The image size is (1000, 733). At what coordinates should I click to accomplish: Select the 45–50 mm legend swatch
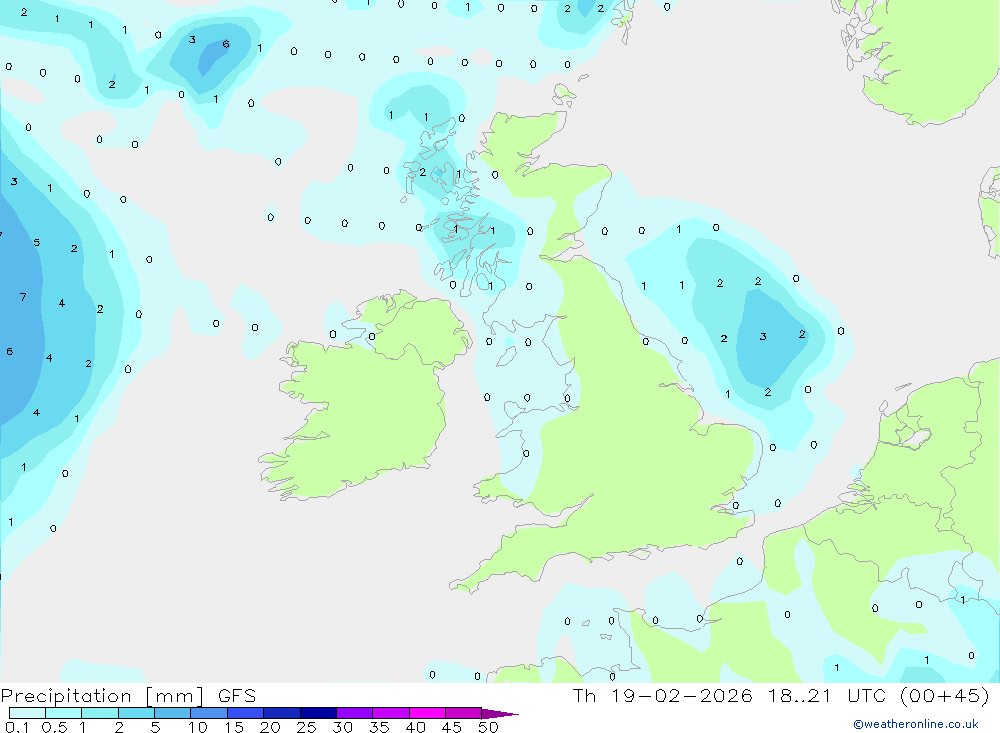click(x=463, y=713)
